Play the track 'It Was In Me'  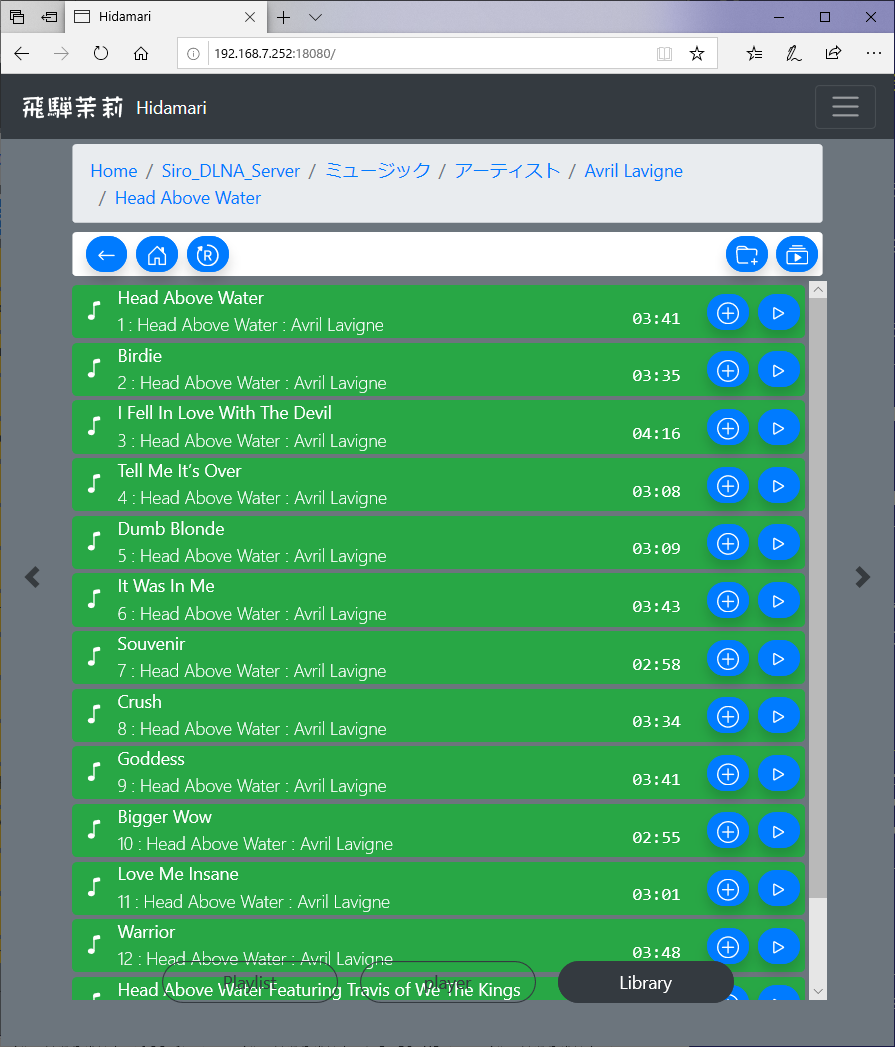click(x=778, y=601)
